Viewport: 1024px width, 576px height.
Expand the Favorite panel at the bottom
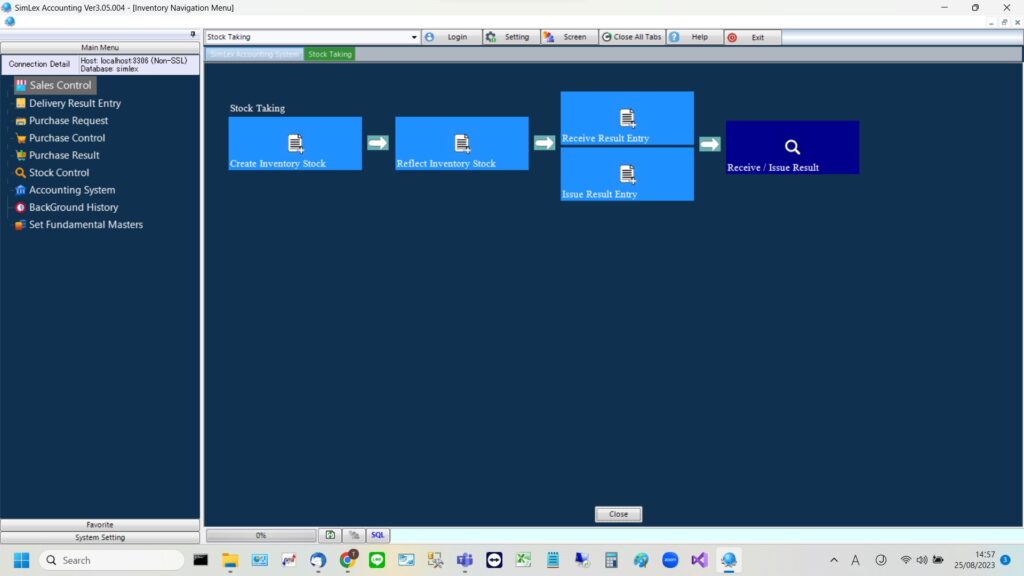[x=100, y=524]
